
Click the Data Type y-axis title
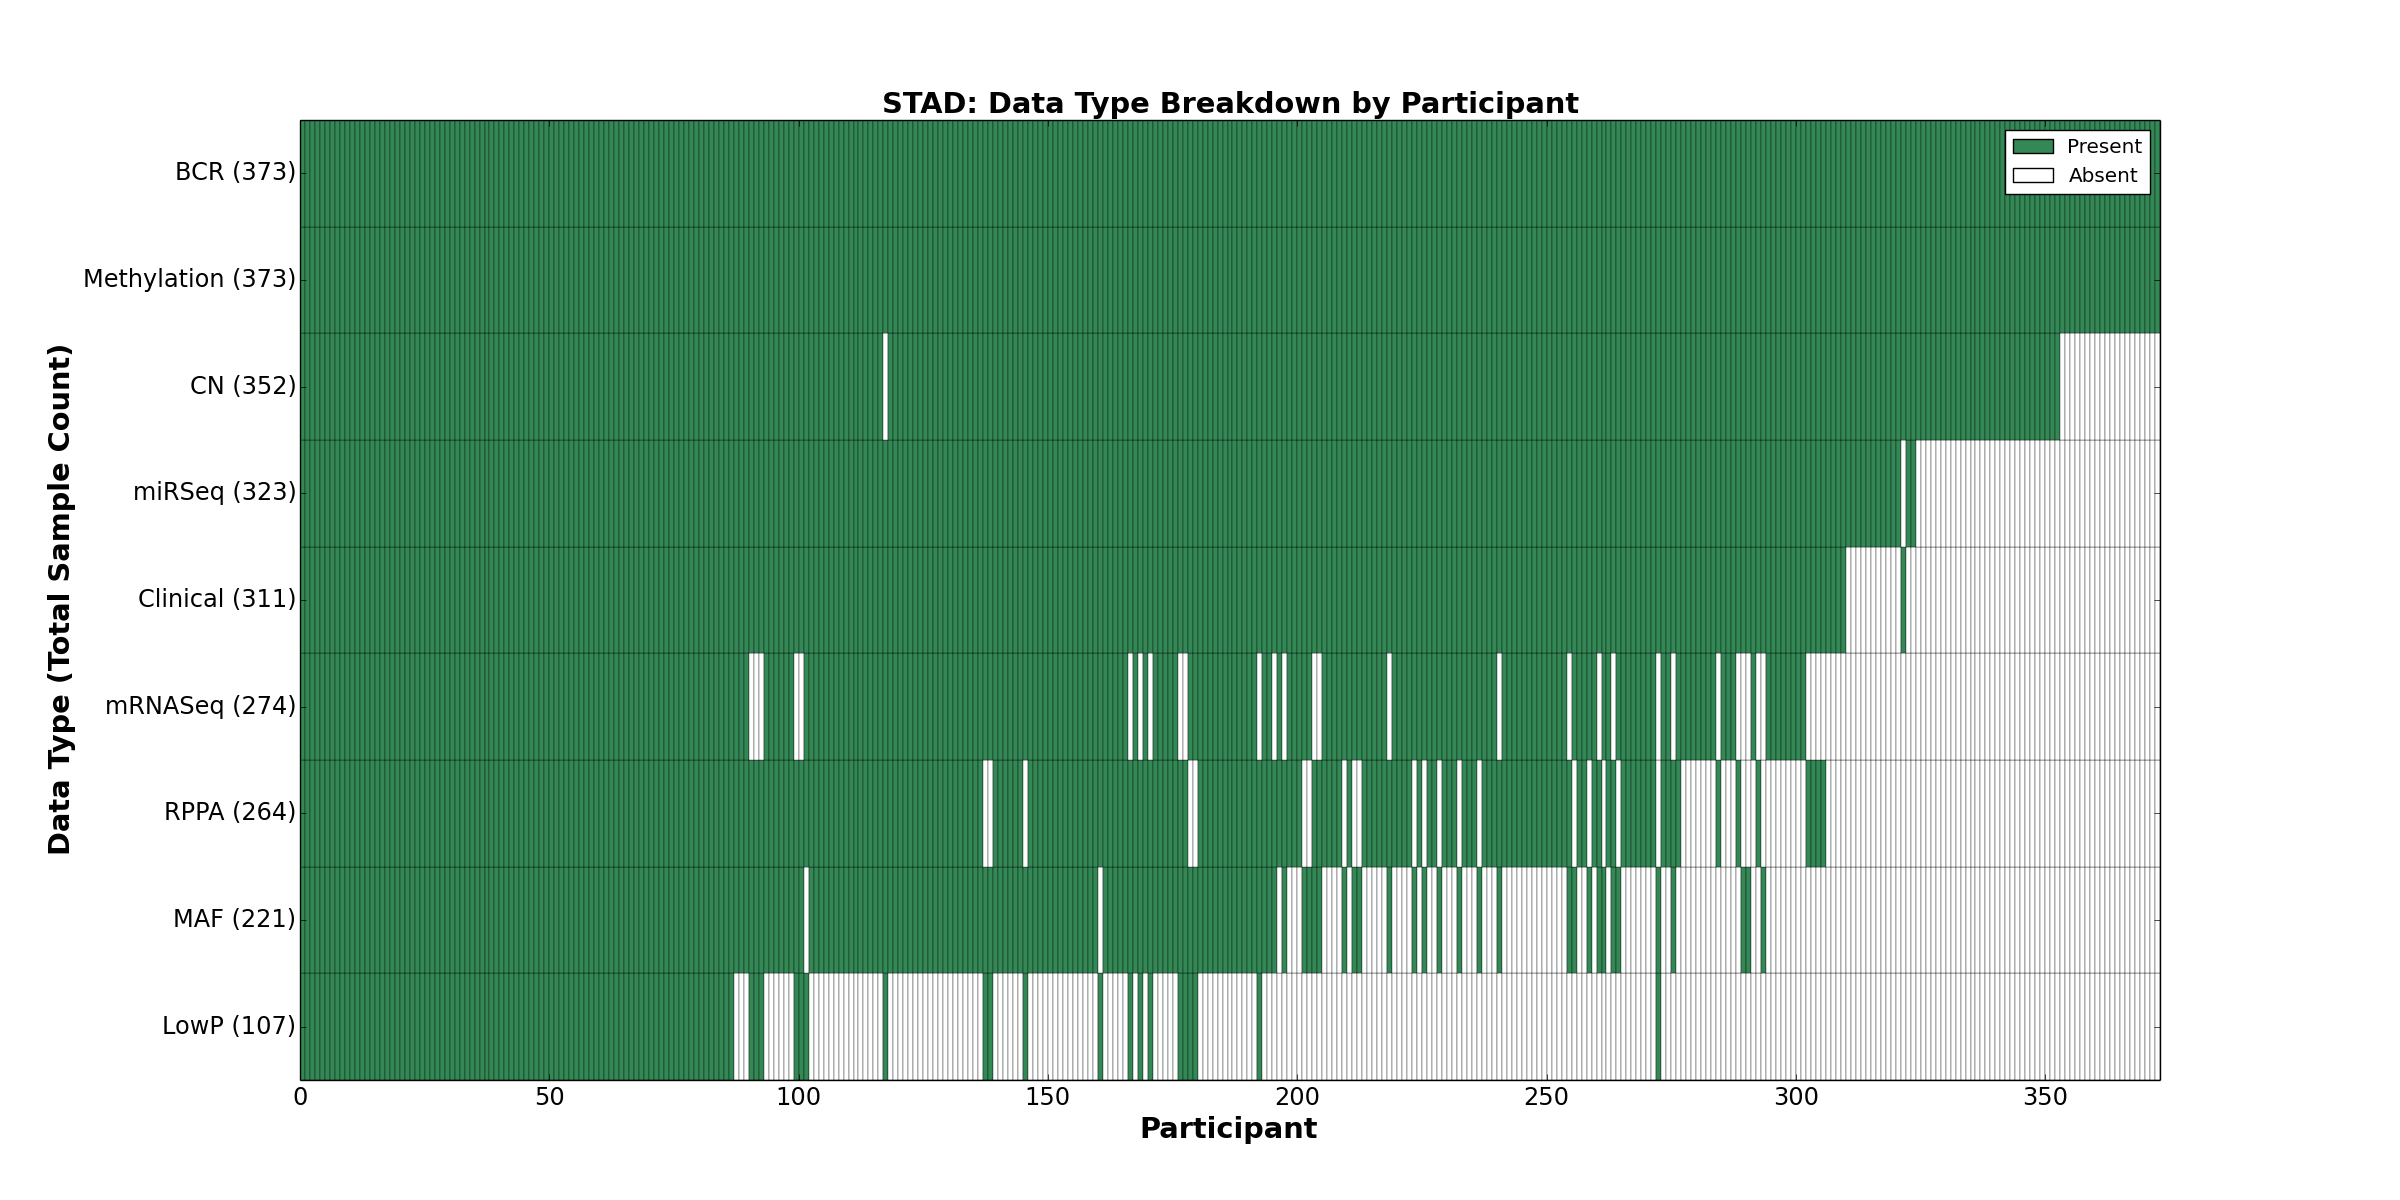point(60,599)
